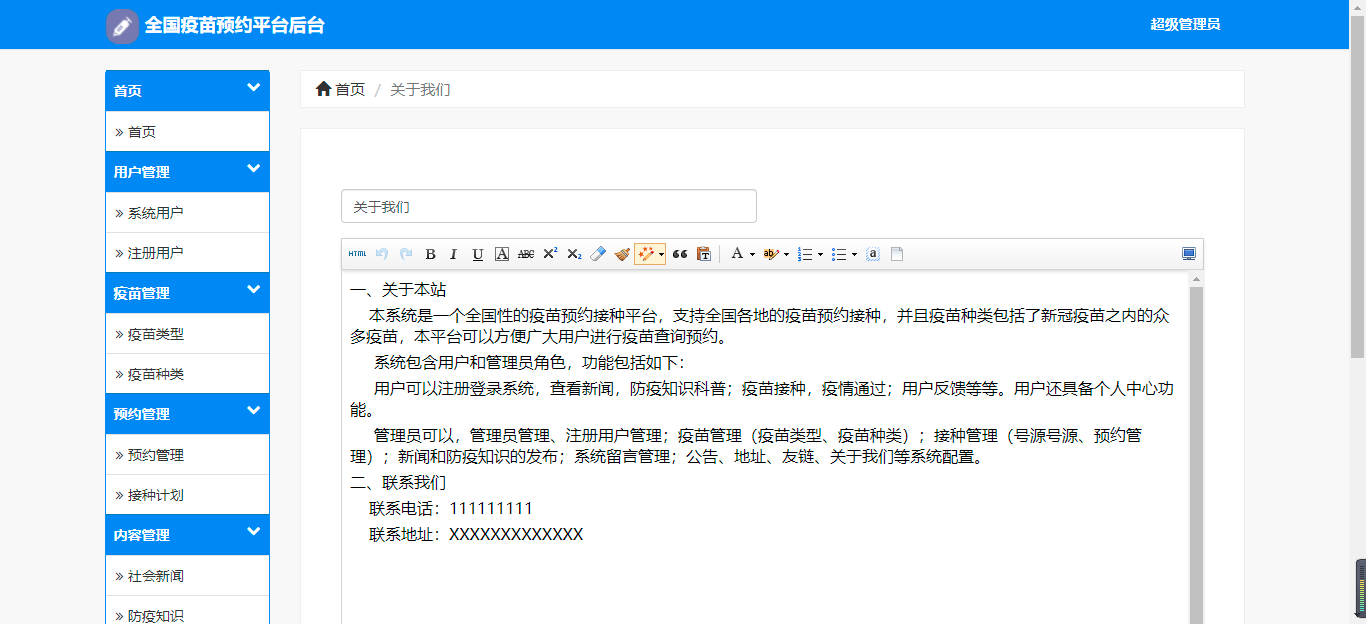Toggle italic formatting
The width and height of the screenshot is (1366, 624).
pyautogui.click(x=453, y=254)
